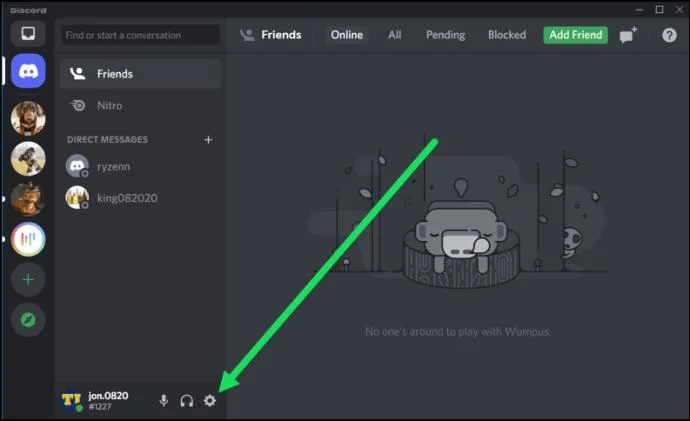
Task: Add a server with the plus button
Action: [28, 280]
